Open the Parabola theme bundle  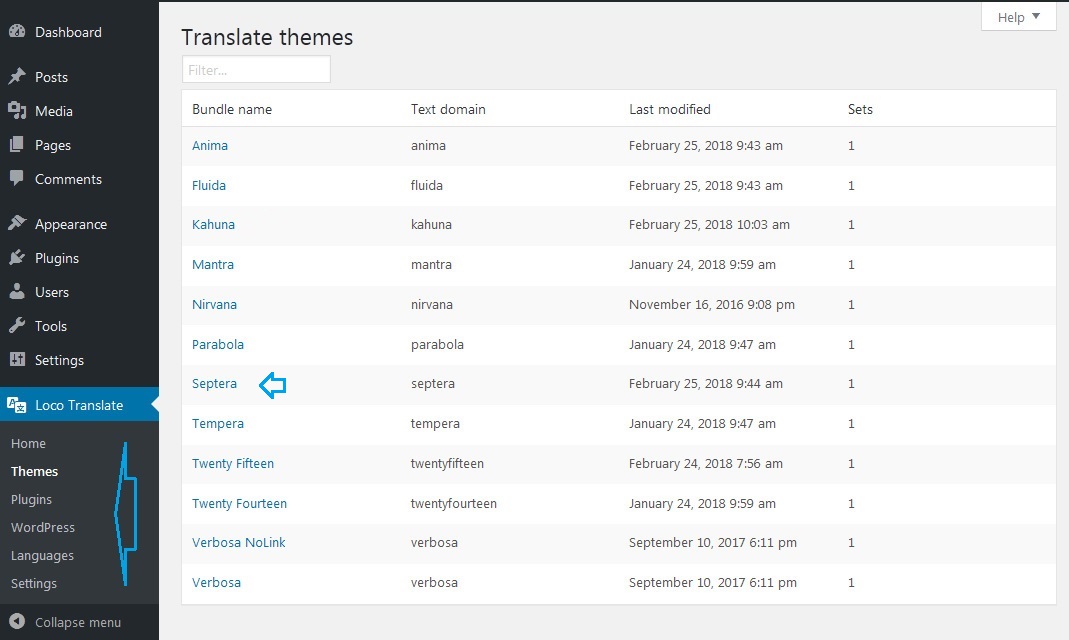tap(217, 344)
